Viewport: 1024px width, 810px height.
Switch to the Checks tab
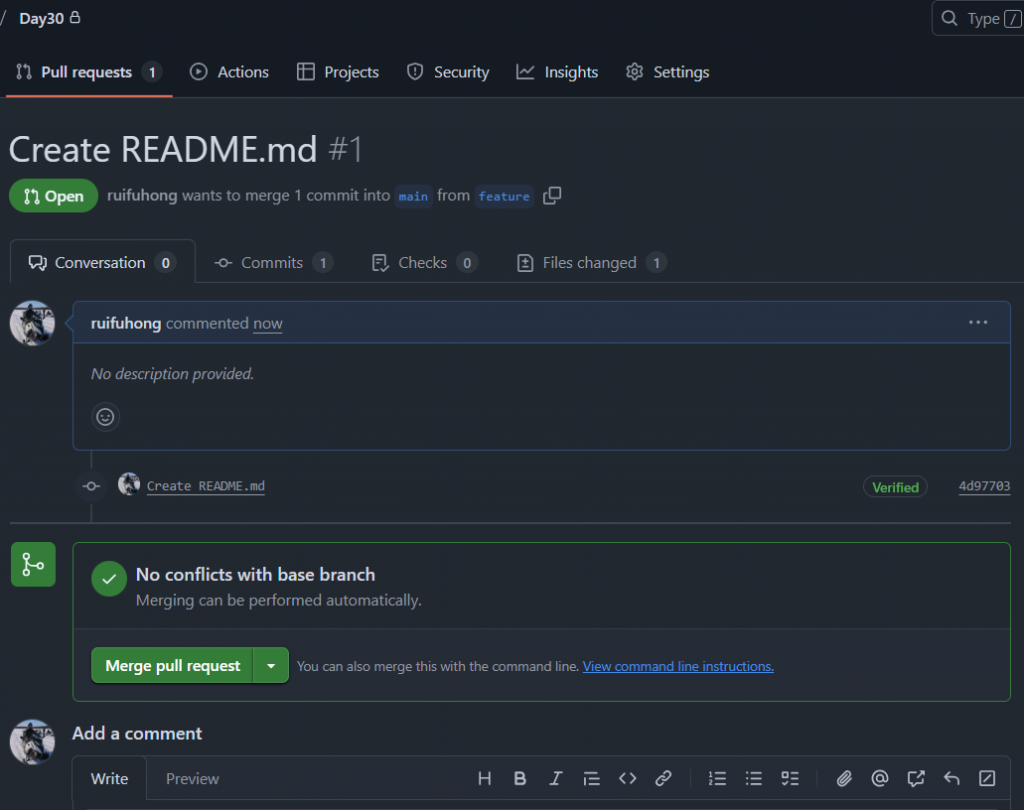(x=424, y=263)
